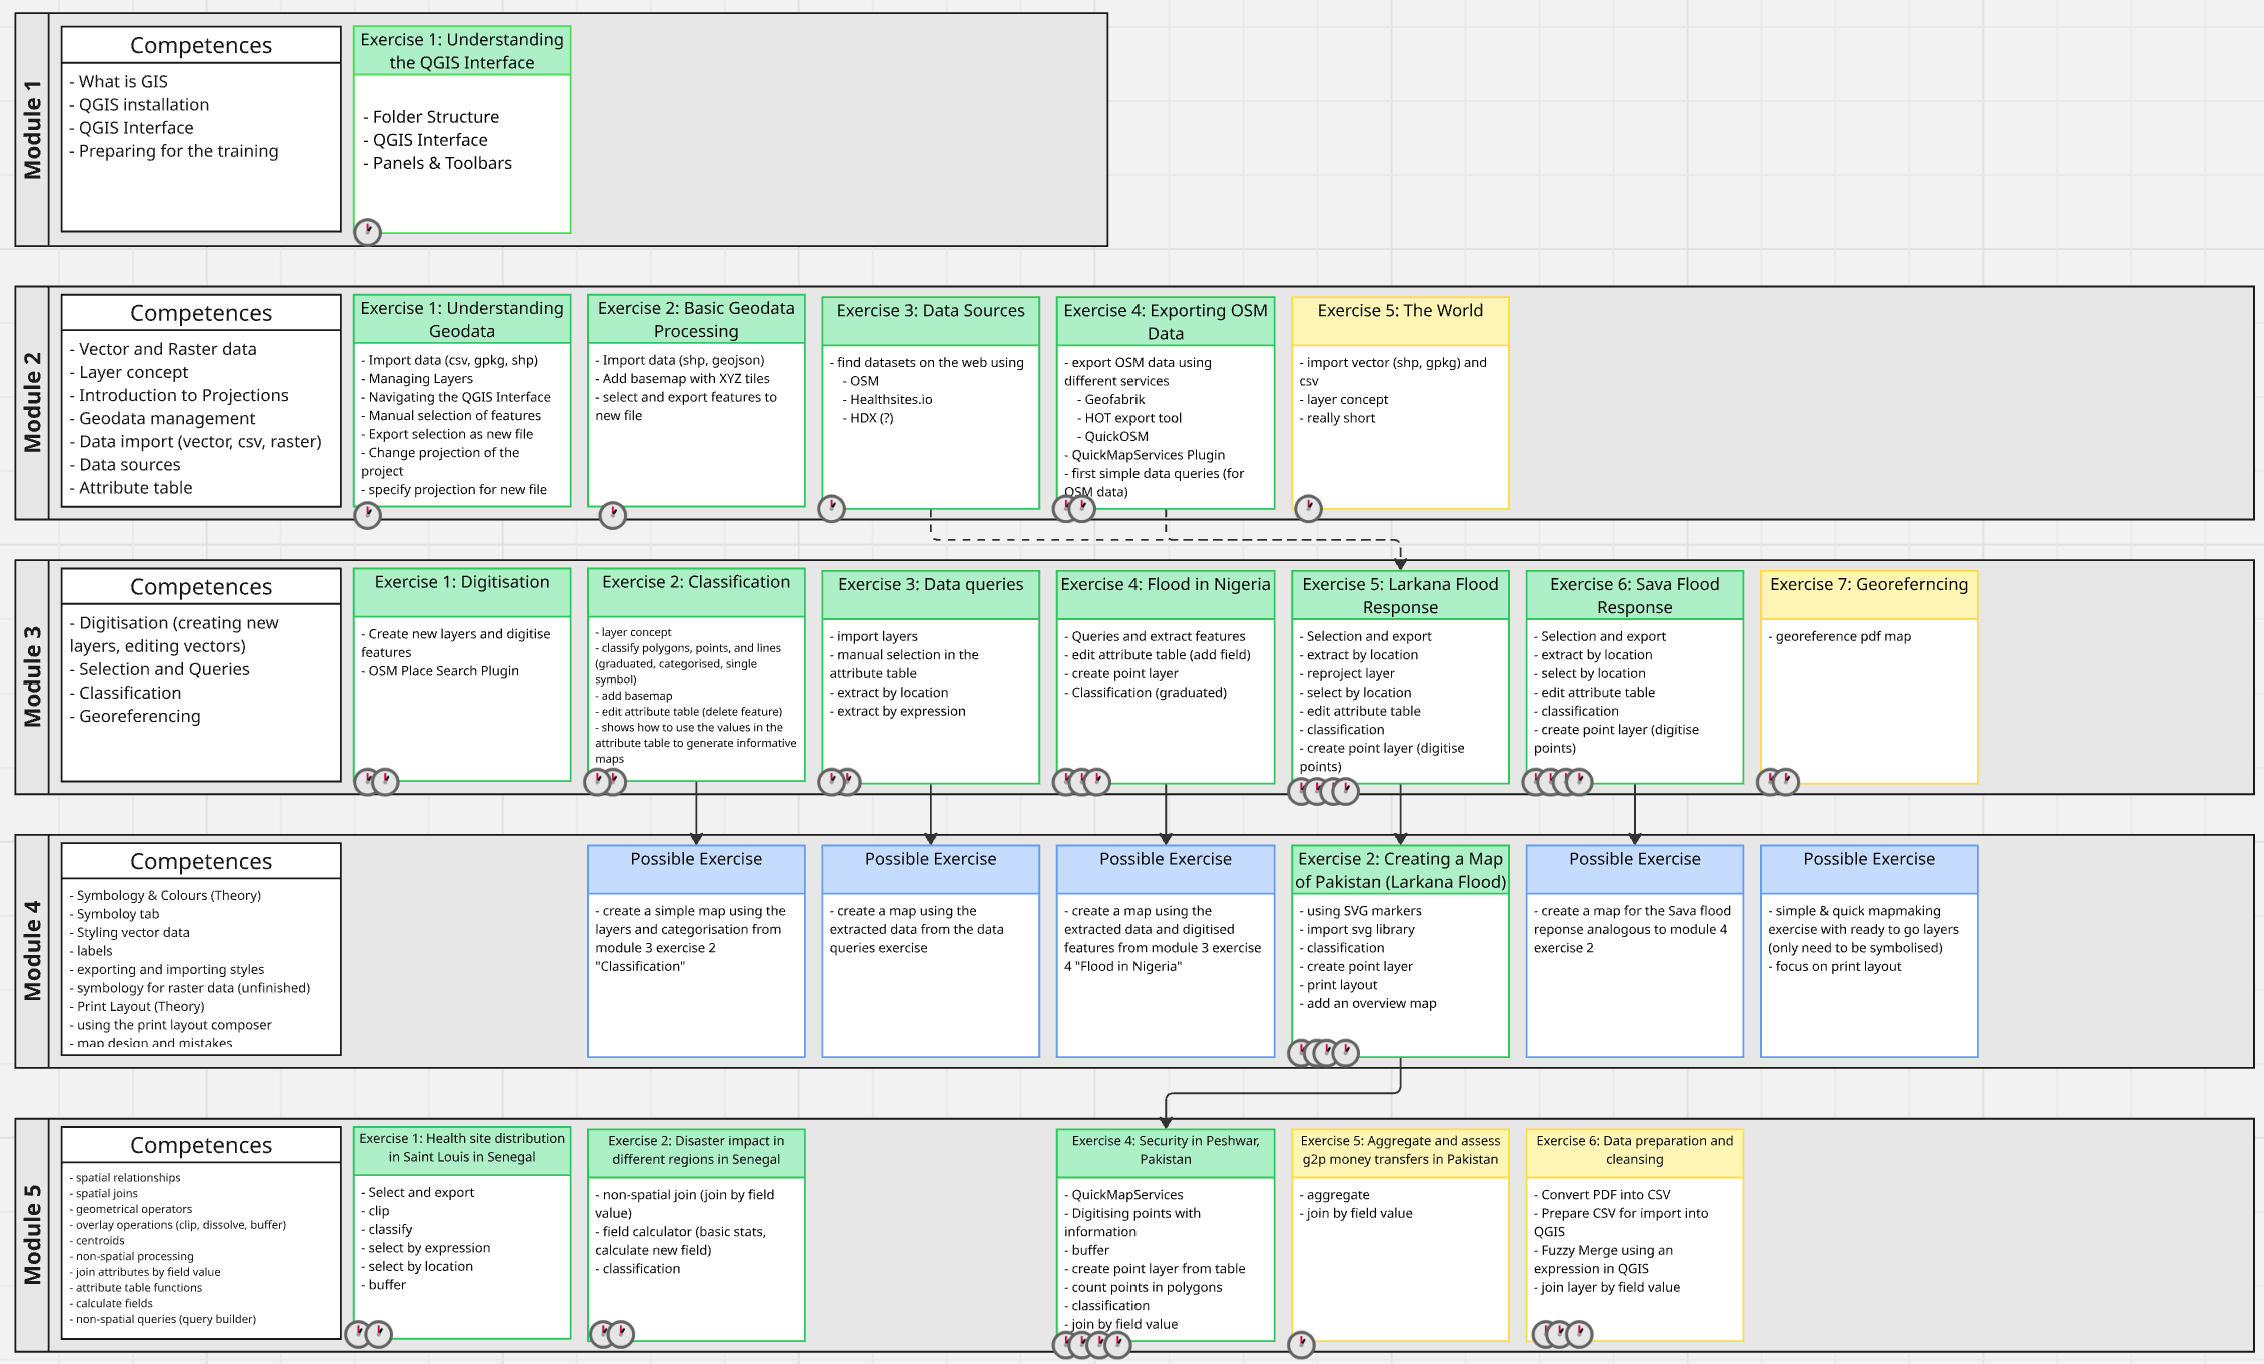This screenshot has width=2264, height=1364.
Task: Select the Exercise 4: Flood in Nigeria title
Action: click(x=1165, y=585)
